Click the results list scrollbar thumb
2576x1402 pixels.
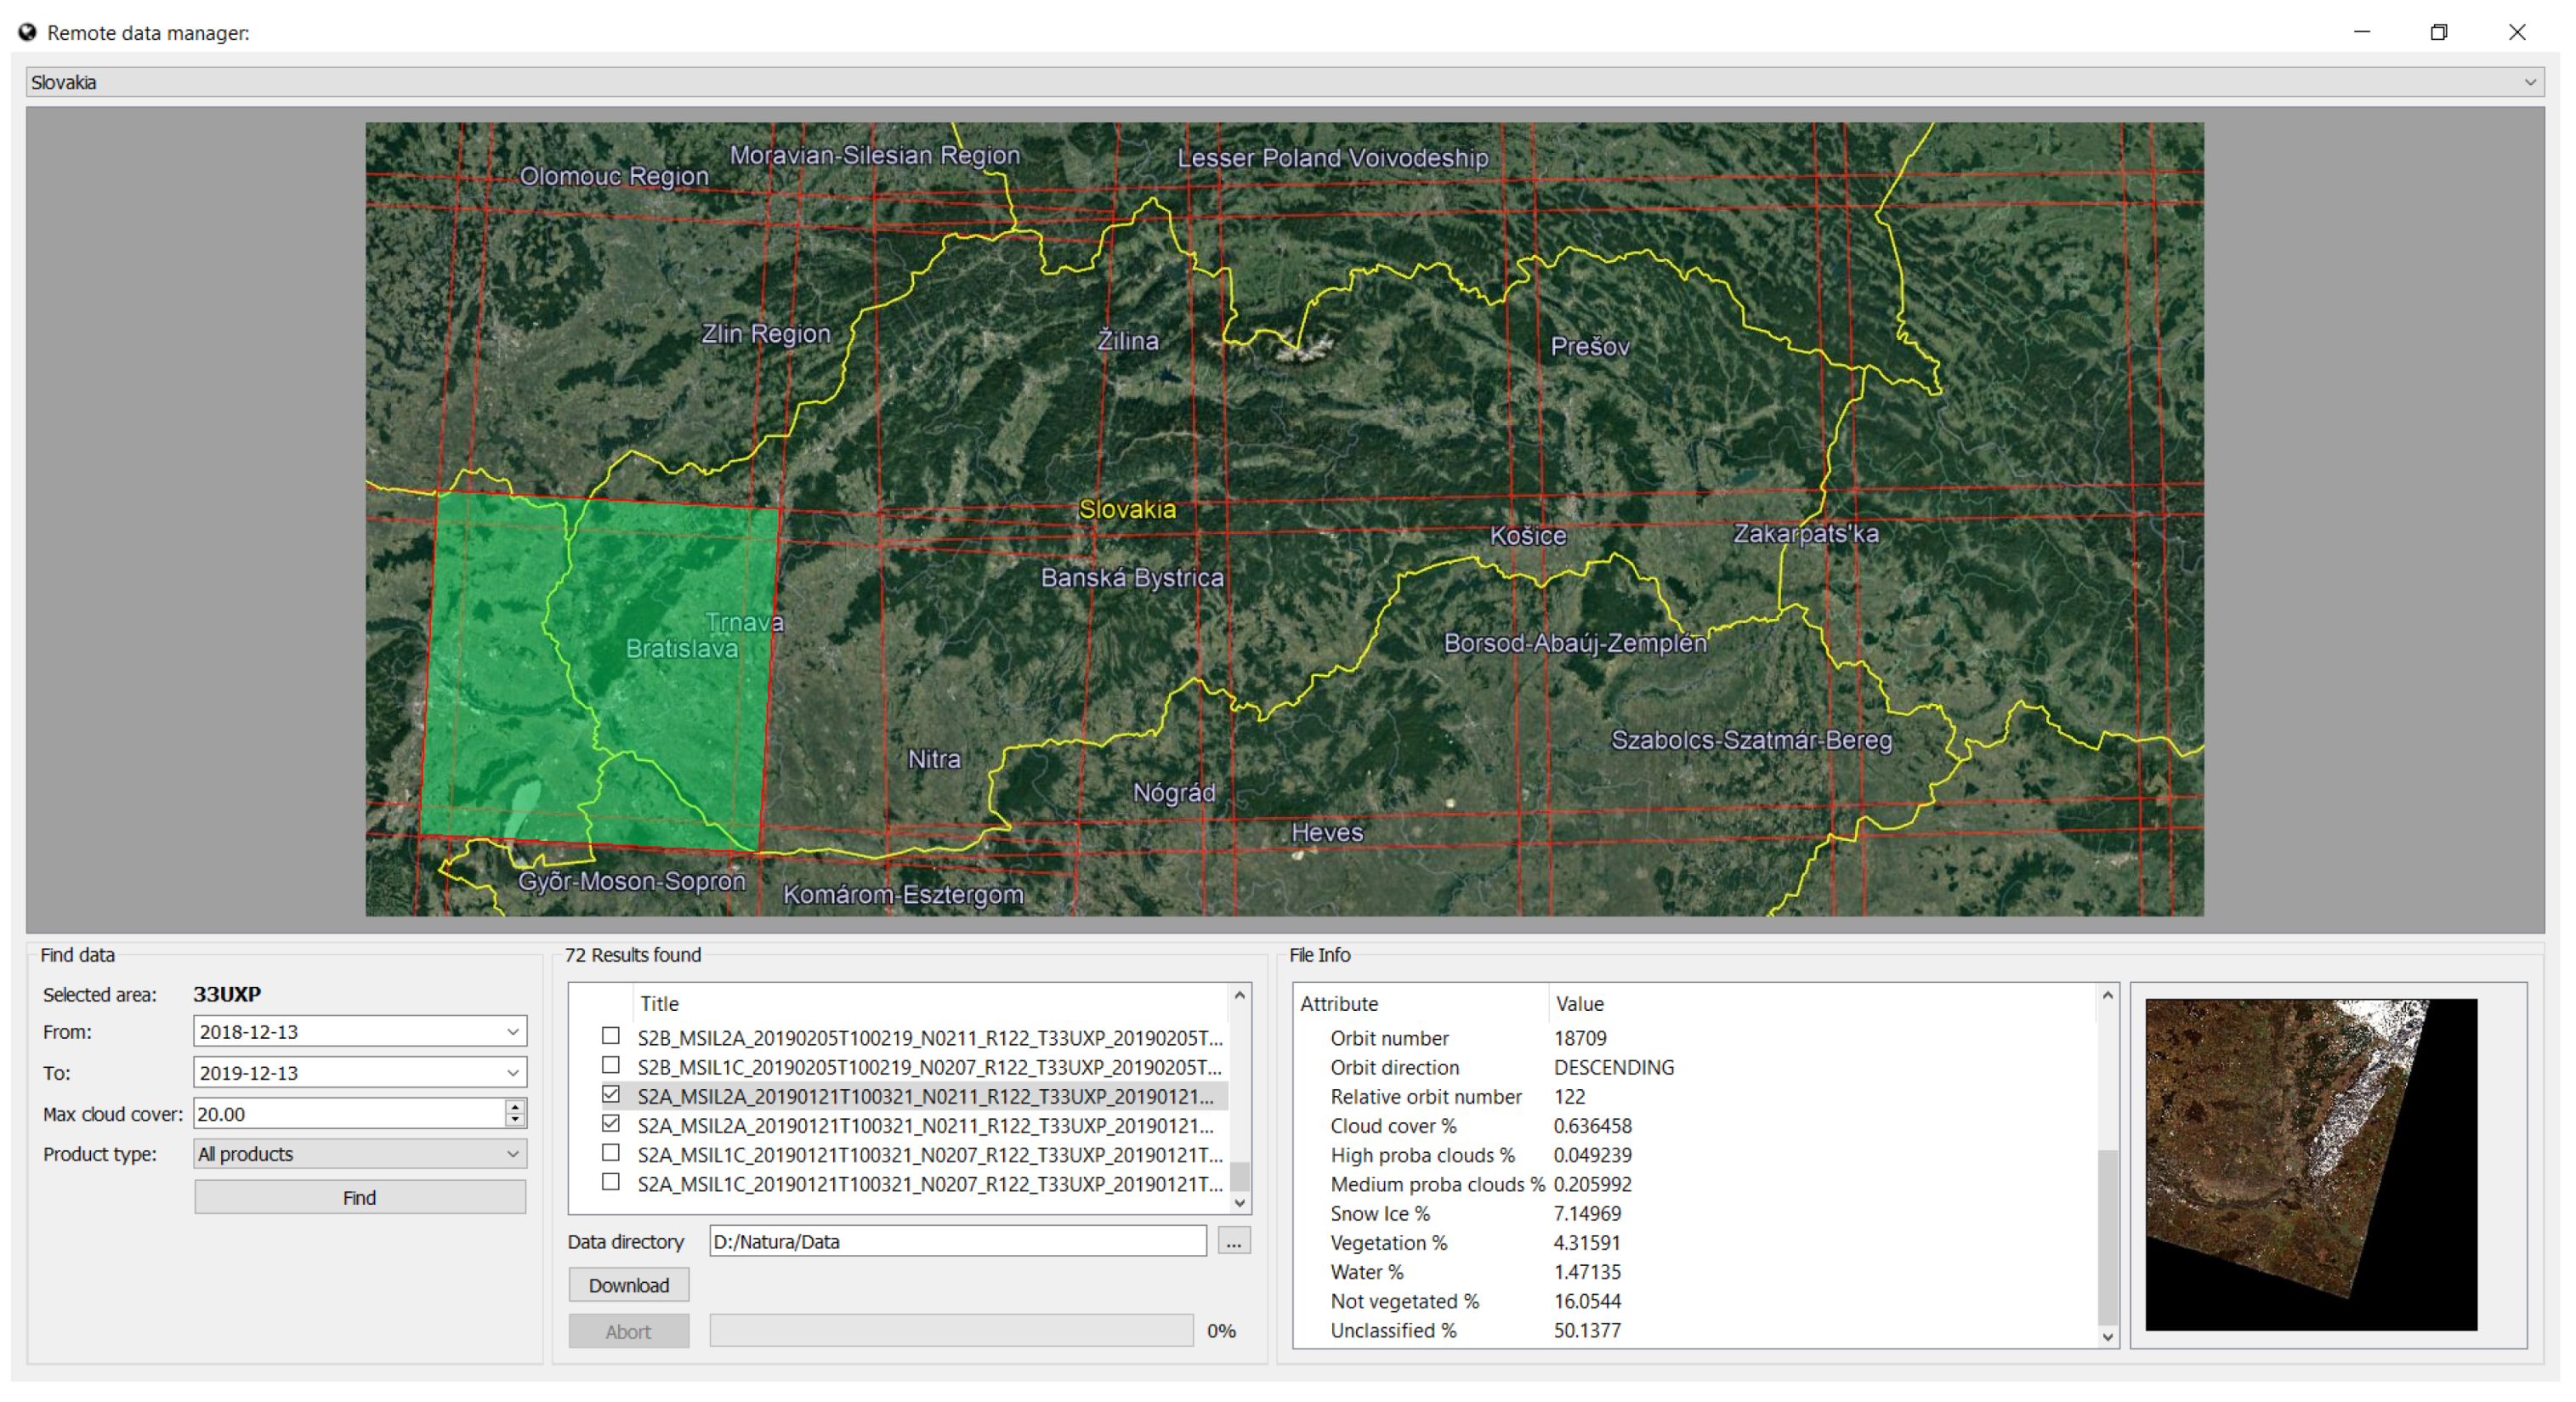pos(1239,1175)
